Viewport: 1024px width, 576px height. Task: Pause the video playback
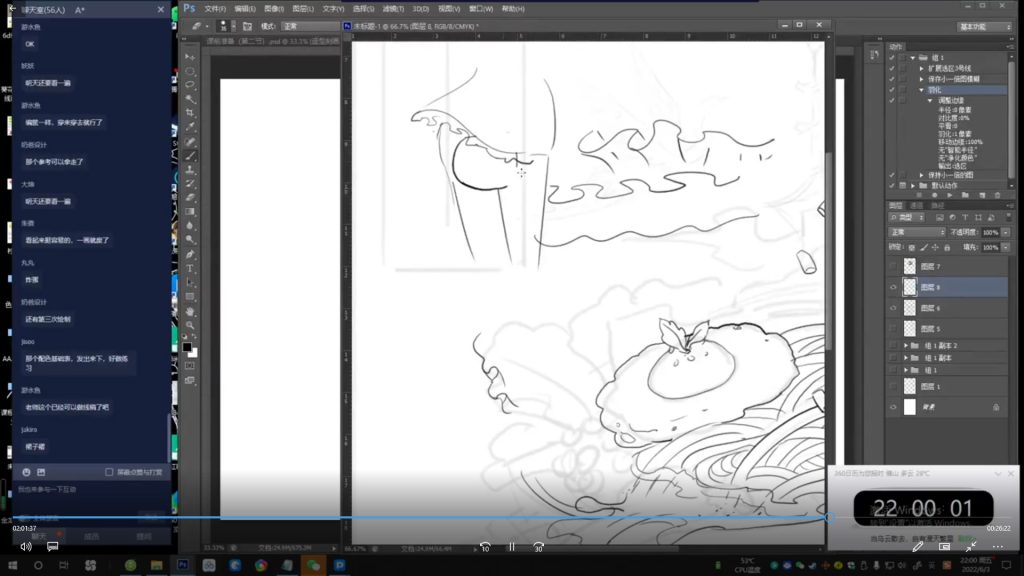[x=511, y=547]
